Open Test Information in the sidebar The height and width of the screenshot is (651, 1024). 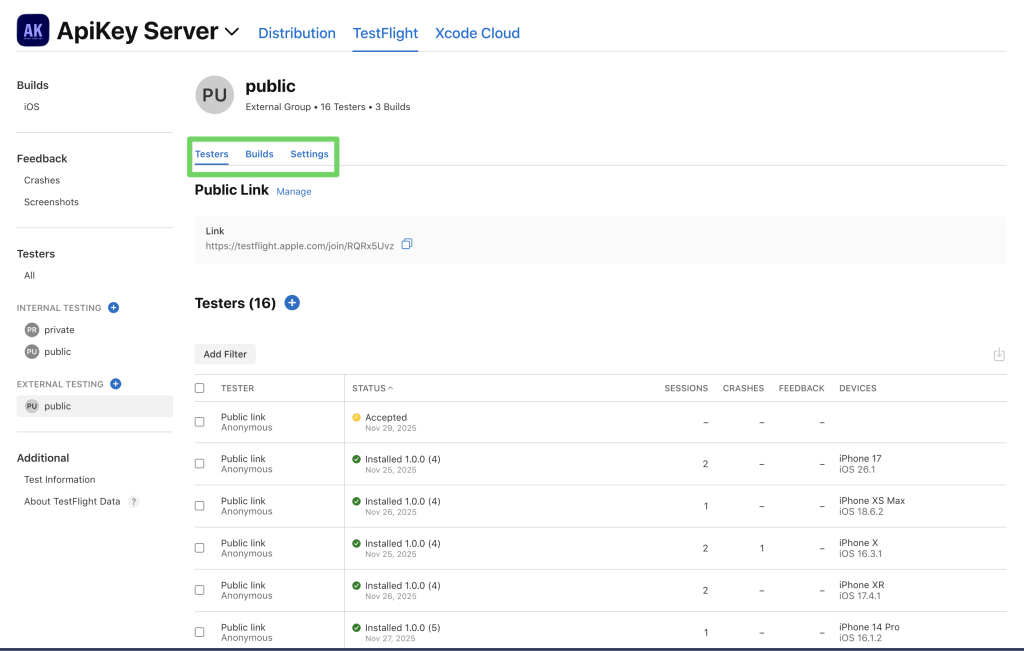click(60, 480)
